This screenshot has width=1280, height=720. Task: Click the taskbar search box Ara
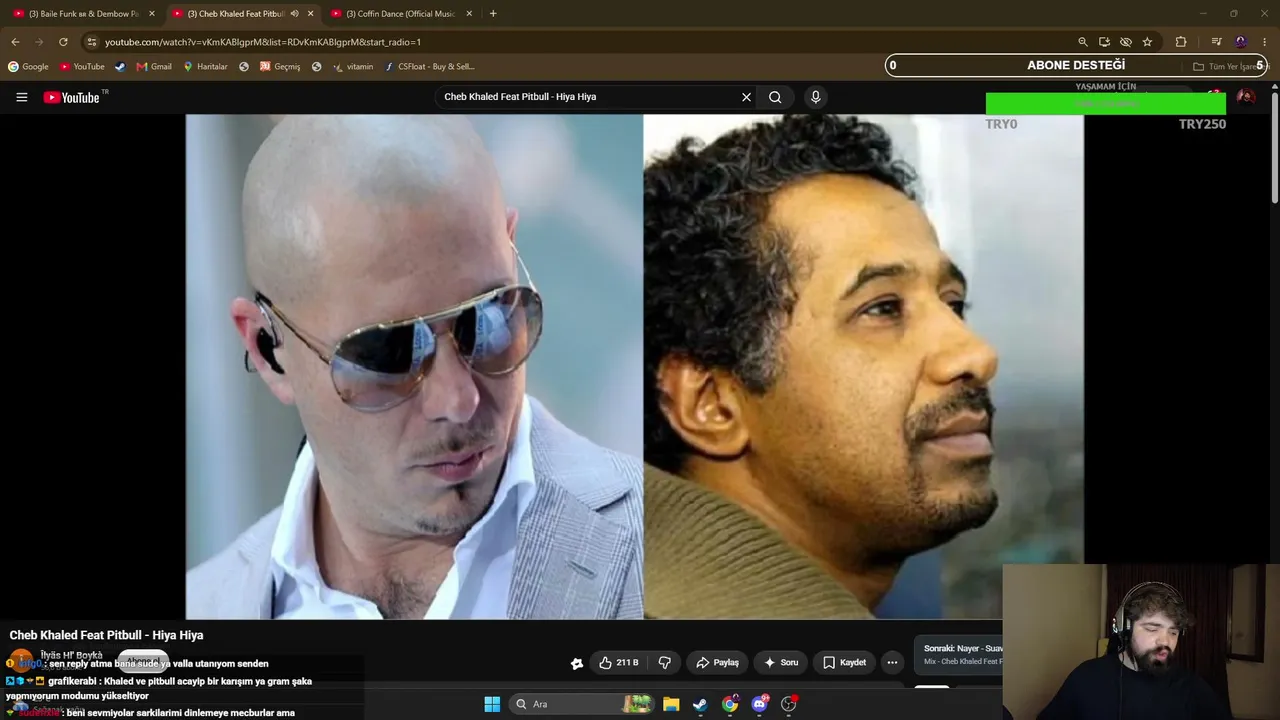click(x=583, y=704)
